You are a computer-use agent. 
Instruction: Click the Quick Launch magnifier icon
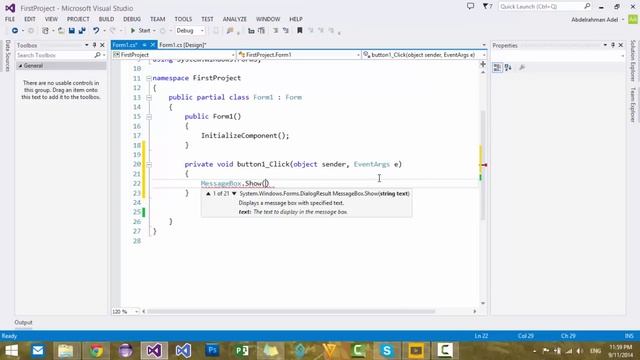[587, 7]
